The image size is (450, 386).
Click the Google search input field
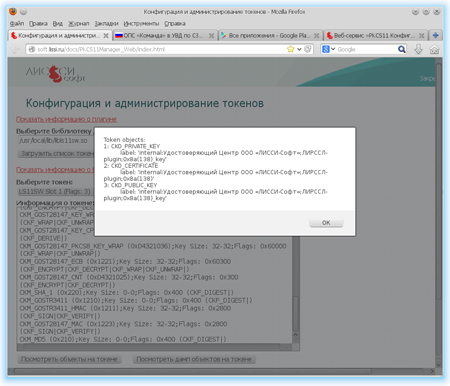pos(366,49)
